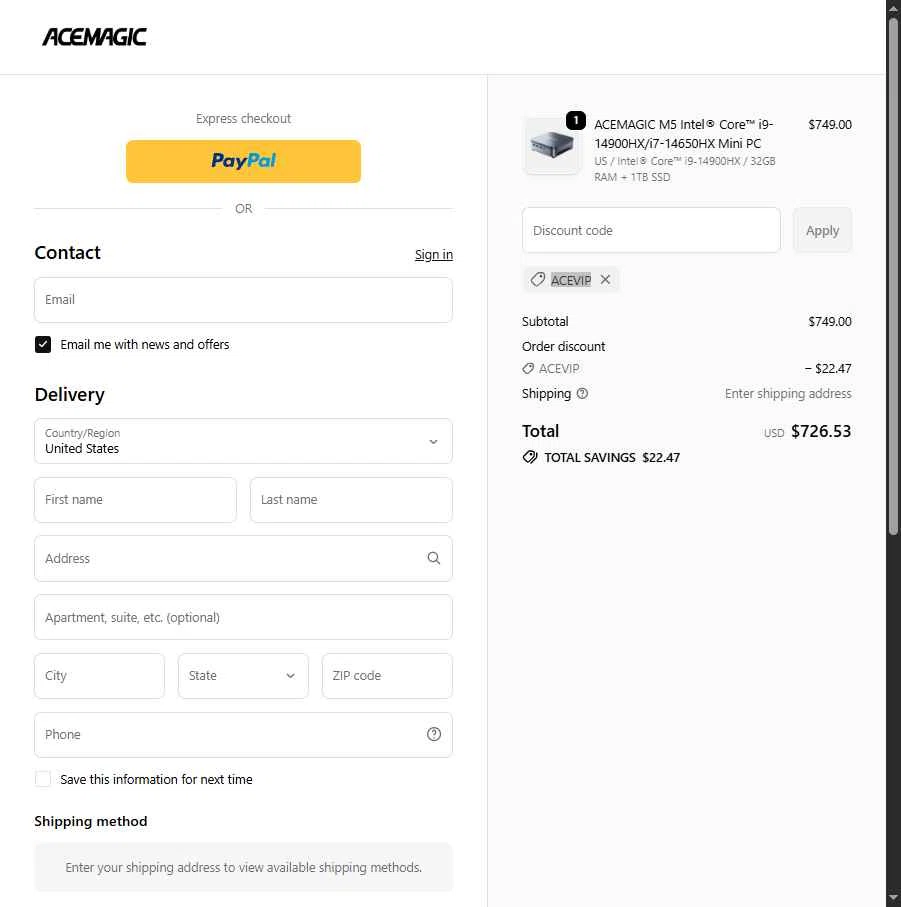The image size is (901, 907).
Task: Open the Country/Region dropdown
Action: (x=243, y=441)
